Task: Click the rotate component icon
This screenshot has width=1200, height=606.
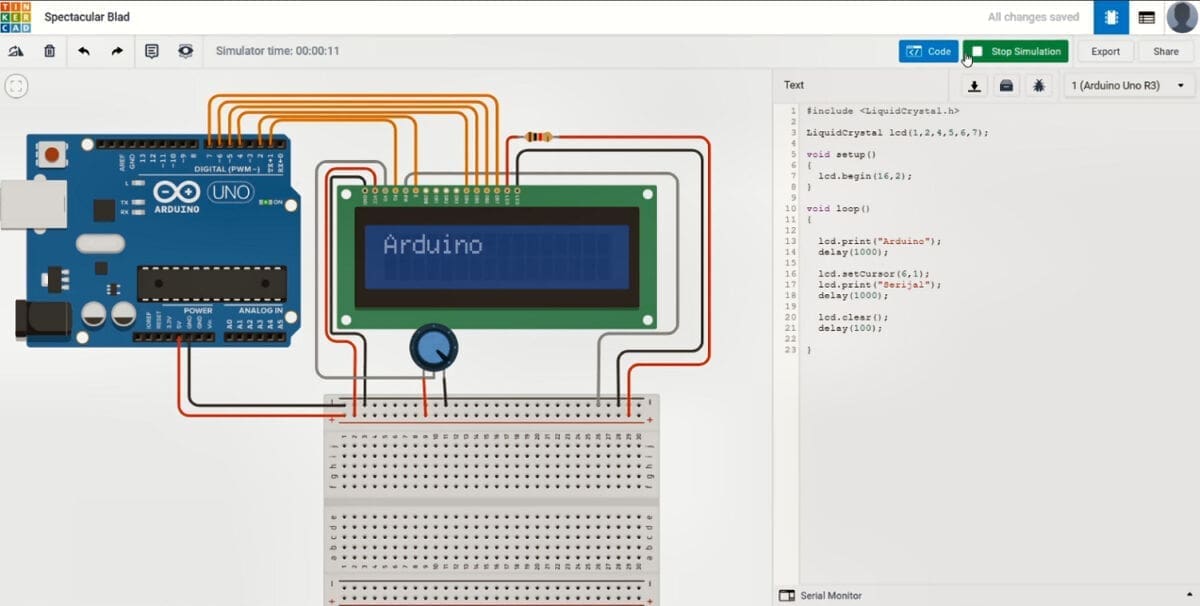Action: pos(16,51)
